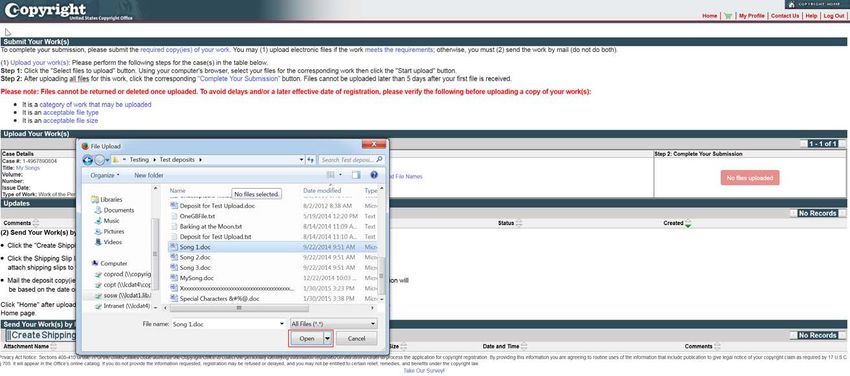
Task: Open 'category of work that may be uploaded' link
Action: click(x=95, y=105)
